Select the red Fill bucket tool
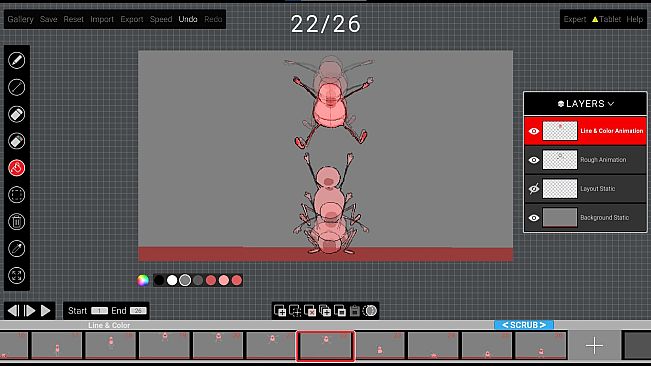 [17, 168]
